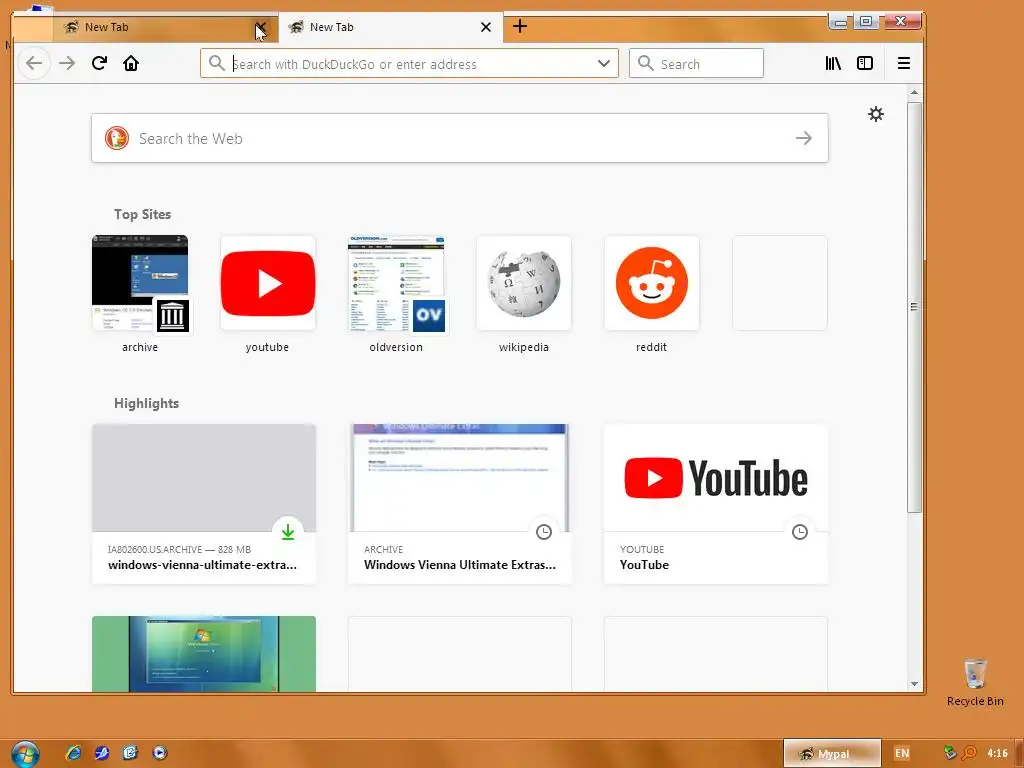Select the Recycle Bin desktop icon
The image size is (1024, 768).
(975, 682)
